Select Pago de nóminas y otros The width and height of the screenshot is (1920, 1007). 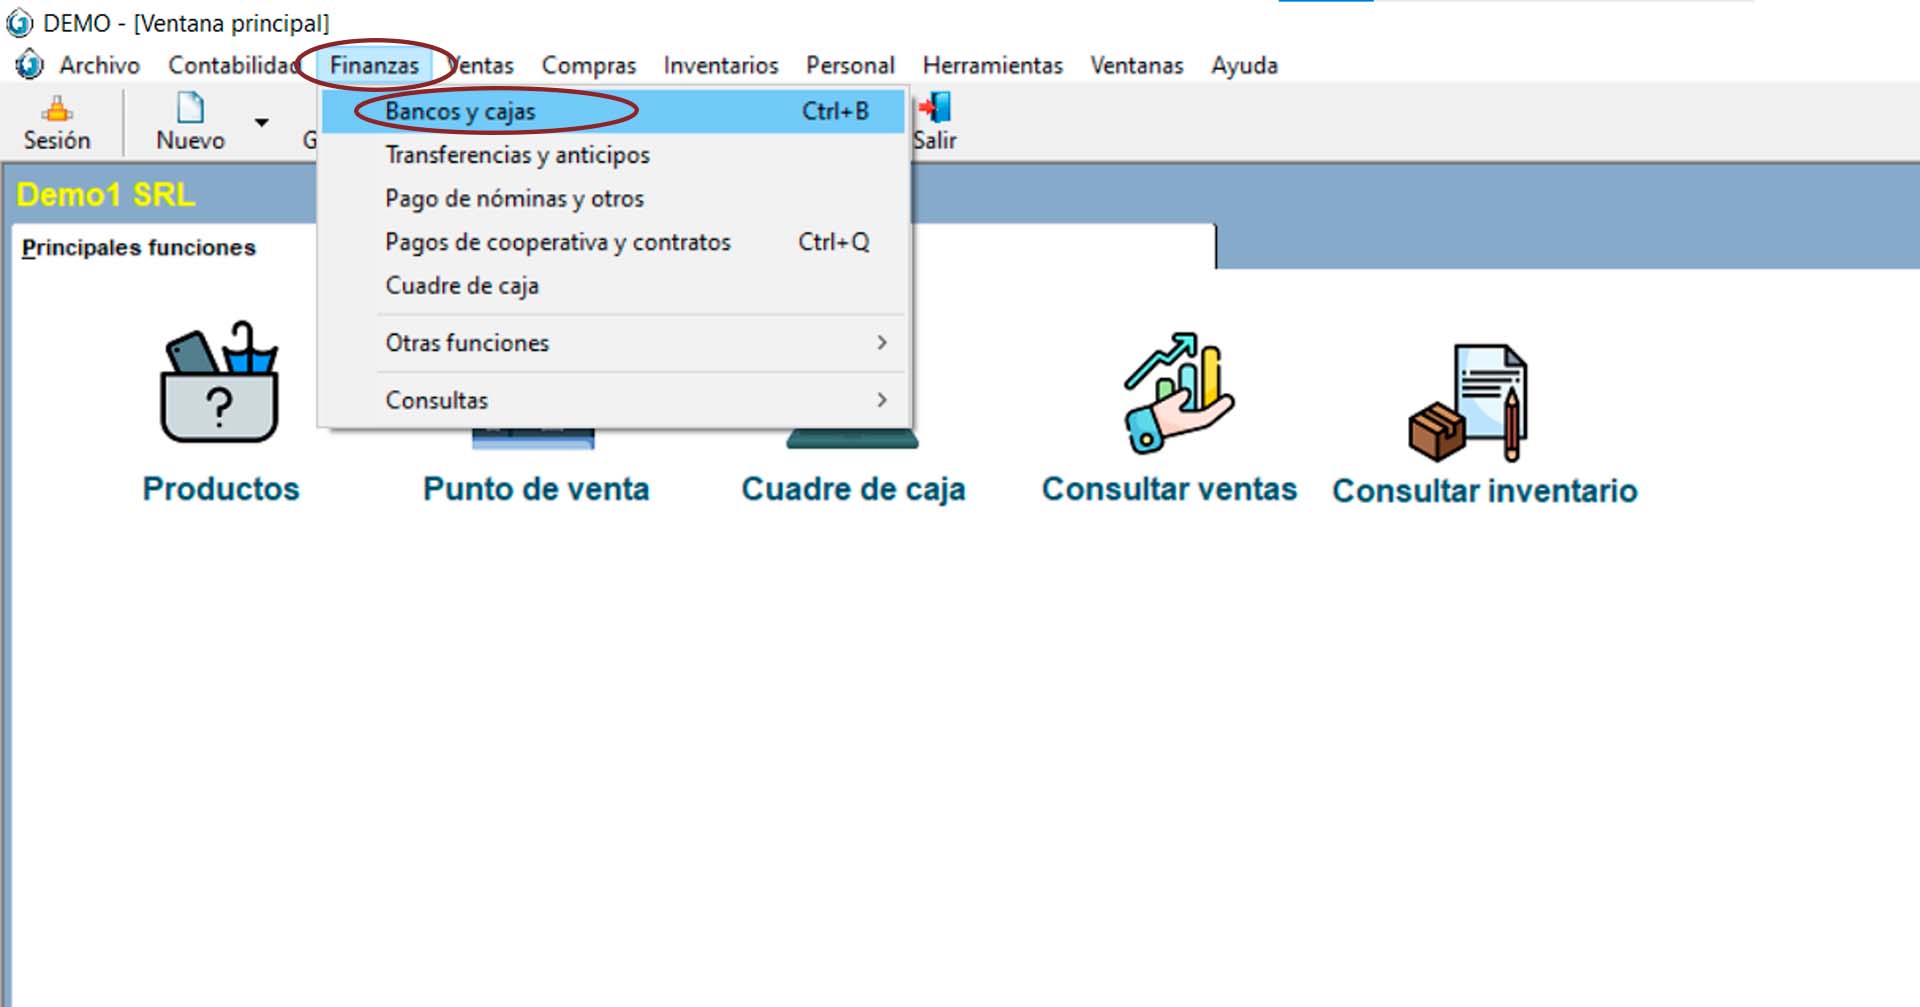coord(514,199)
